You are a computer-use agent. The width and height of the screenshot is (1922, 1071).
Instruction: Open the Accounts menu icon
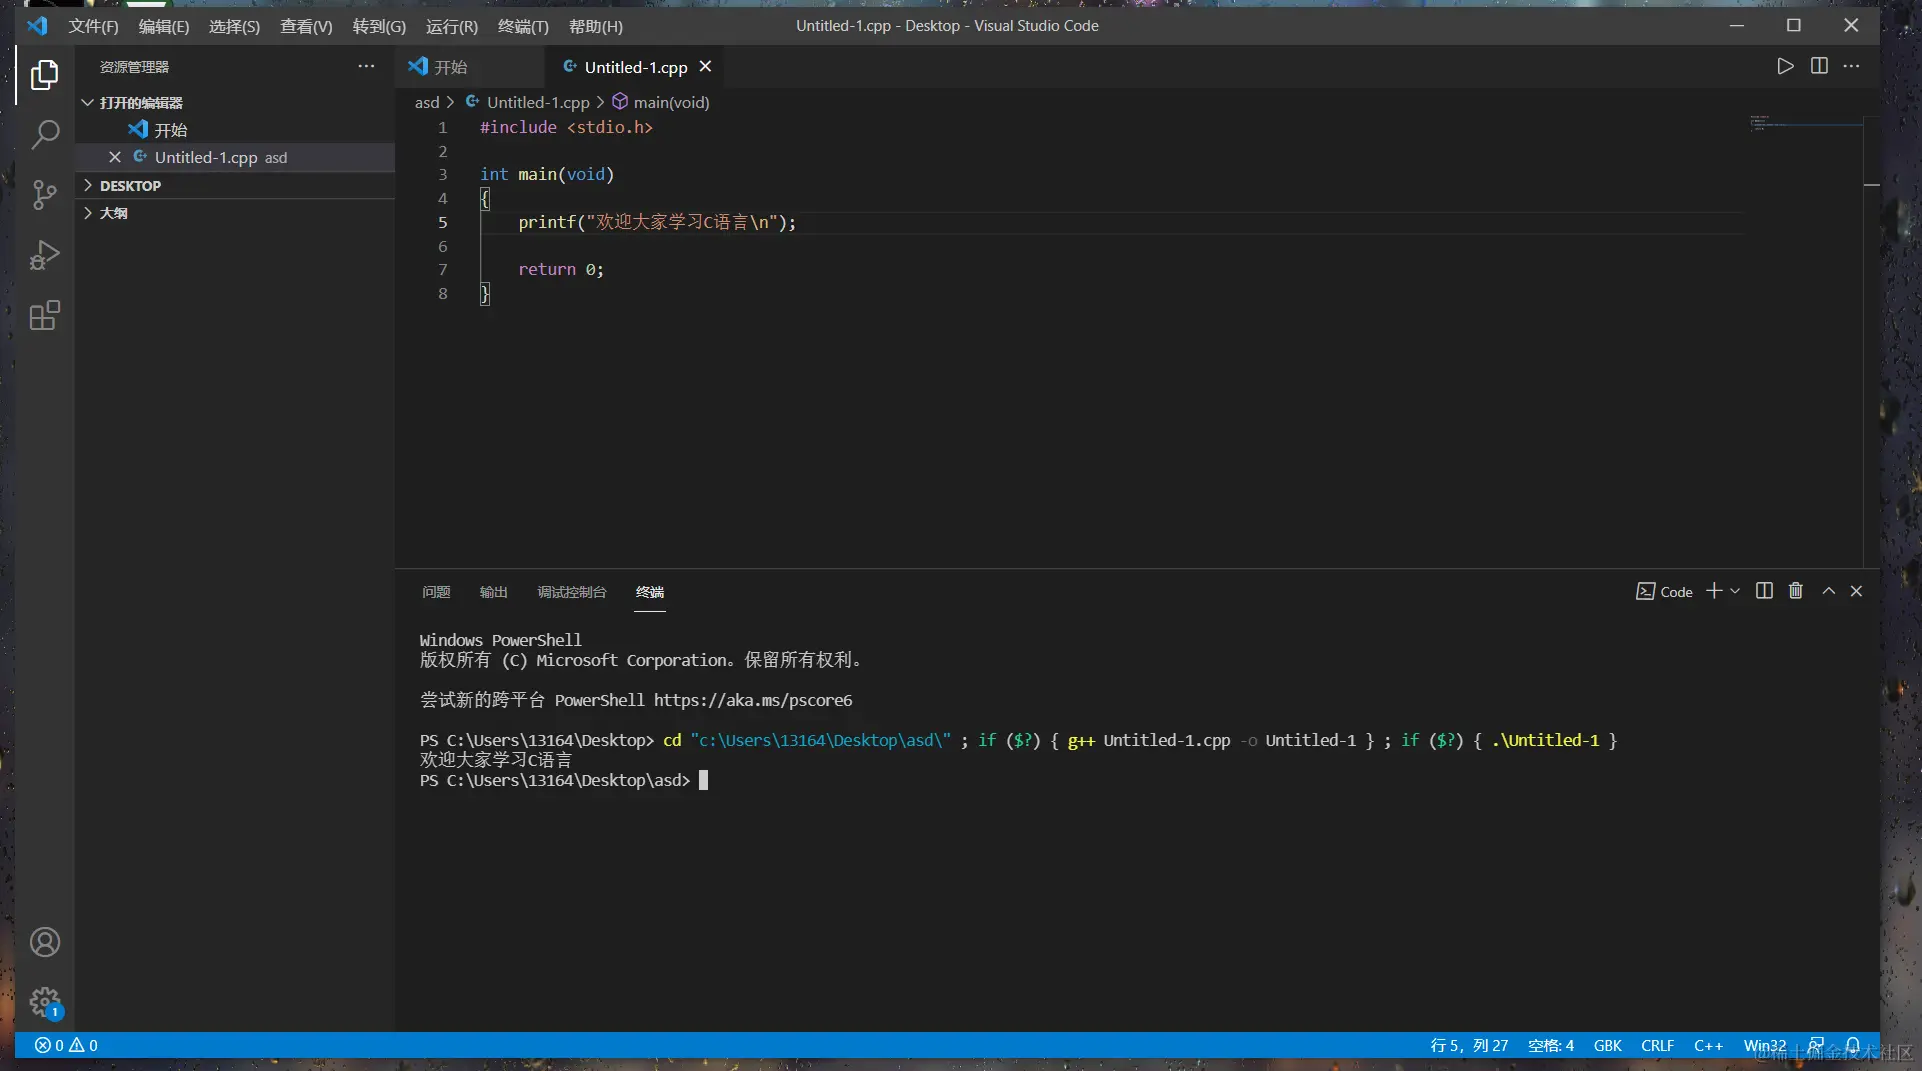coord(45,942)
